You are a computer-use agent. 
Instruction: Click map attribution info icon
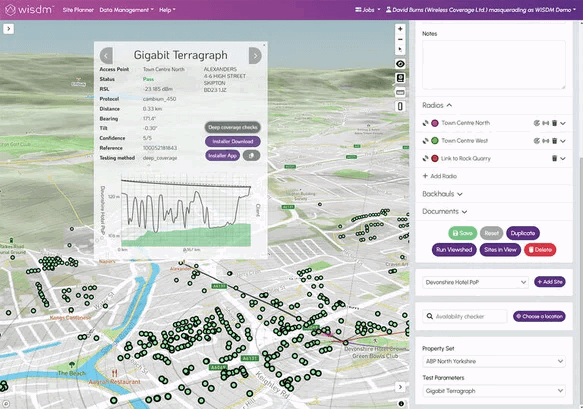[401, 404]
